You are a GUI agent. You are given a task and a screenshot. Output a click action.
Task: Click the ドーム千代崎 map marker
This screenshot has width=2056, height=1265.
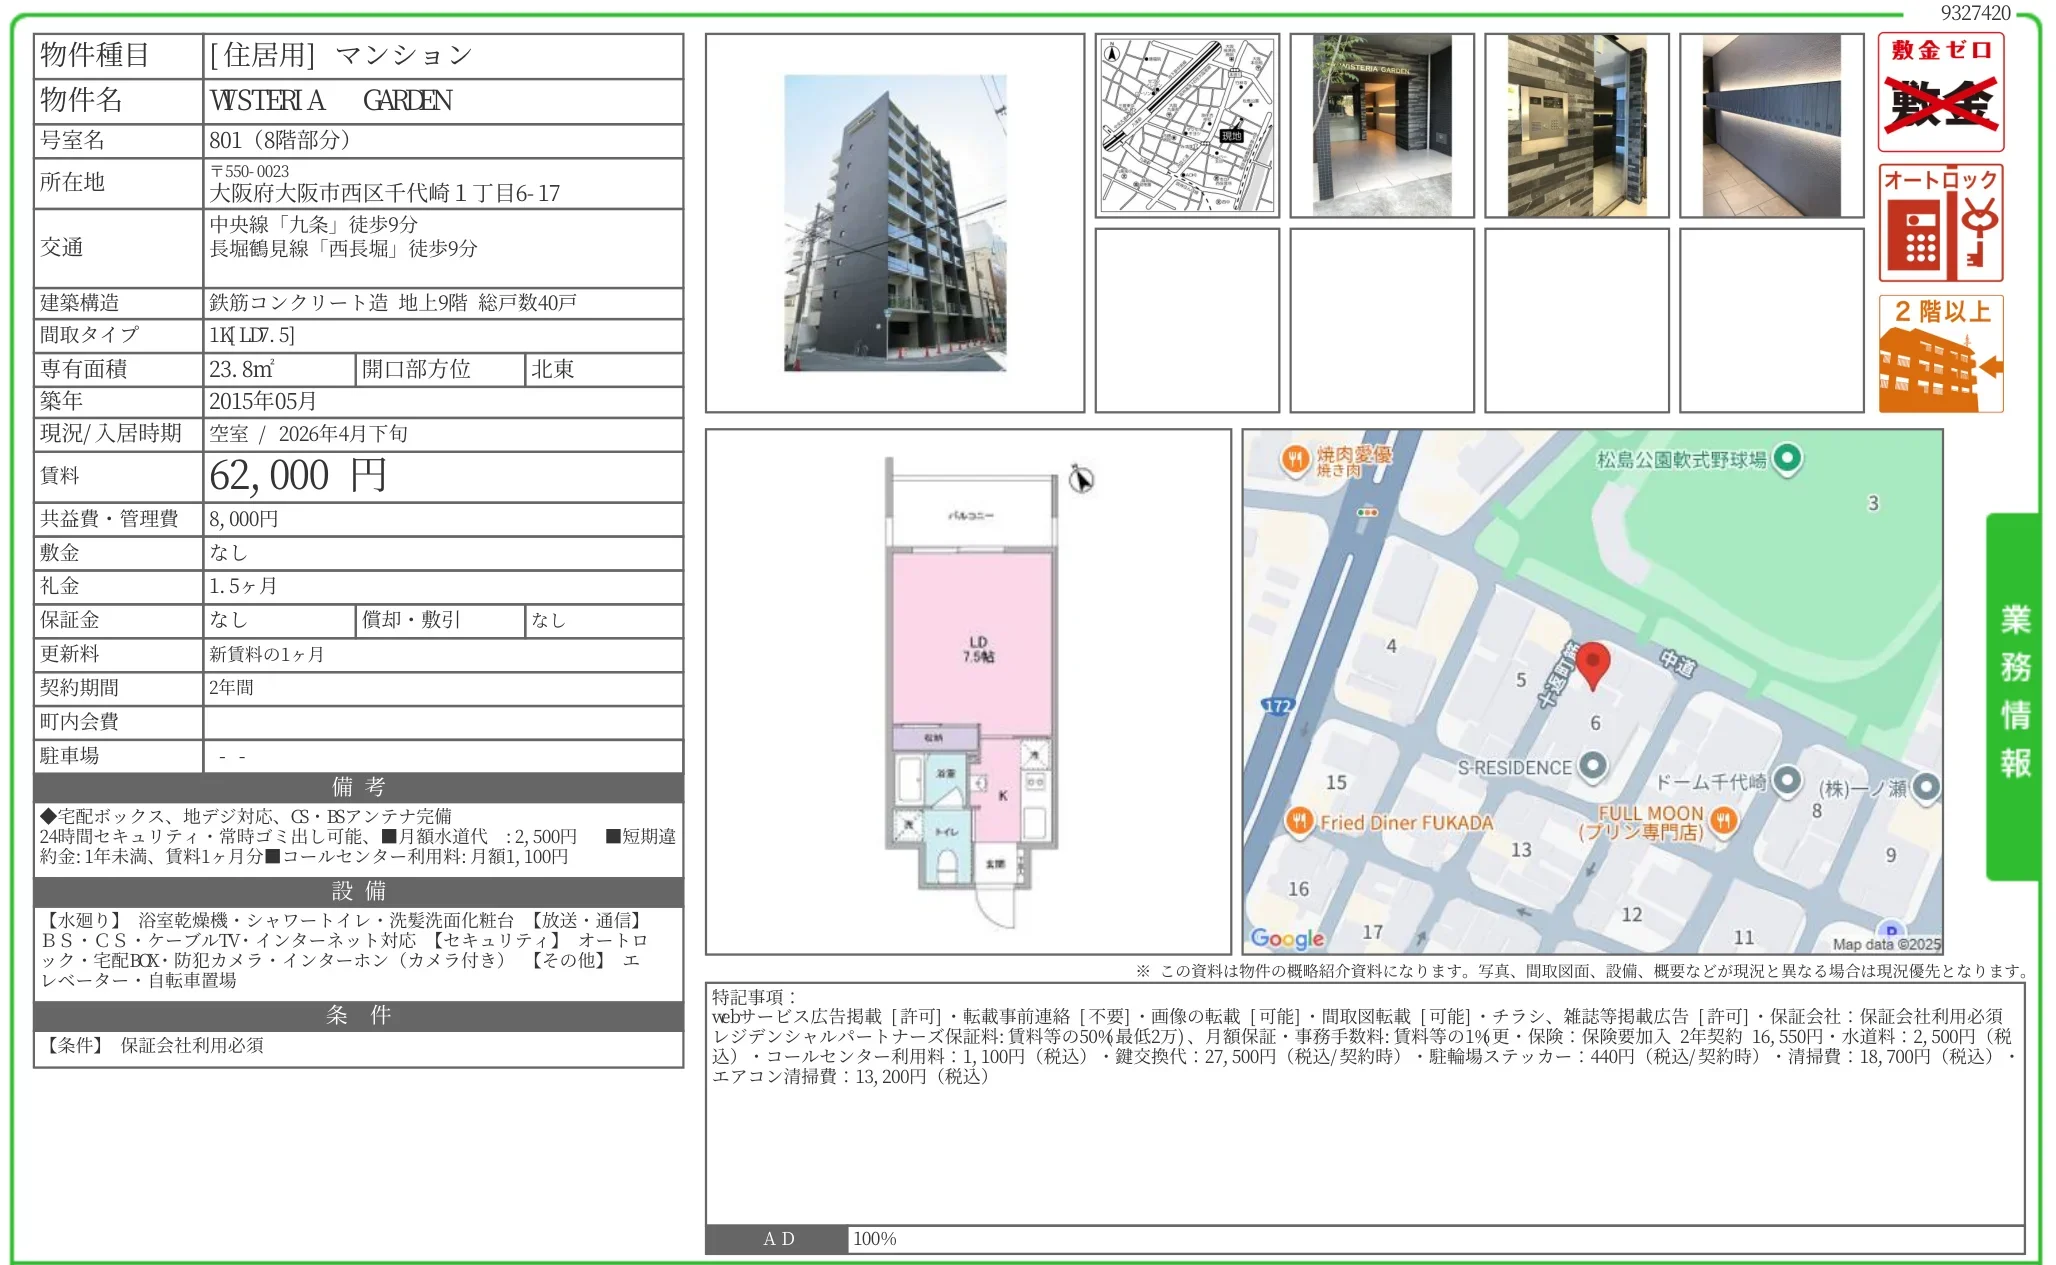click(1786, 780)
